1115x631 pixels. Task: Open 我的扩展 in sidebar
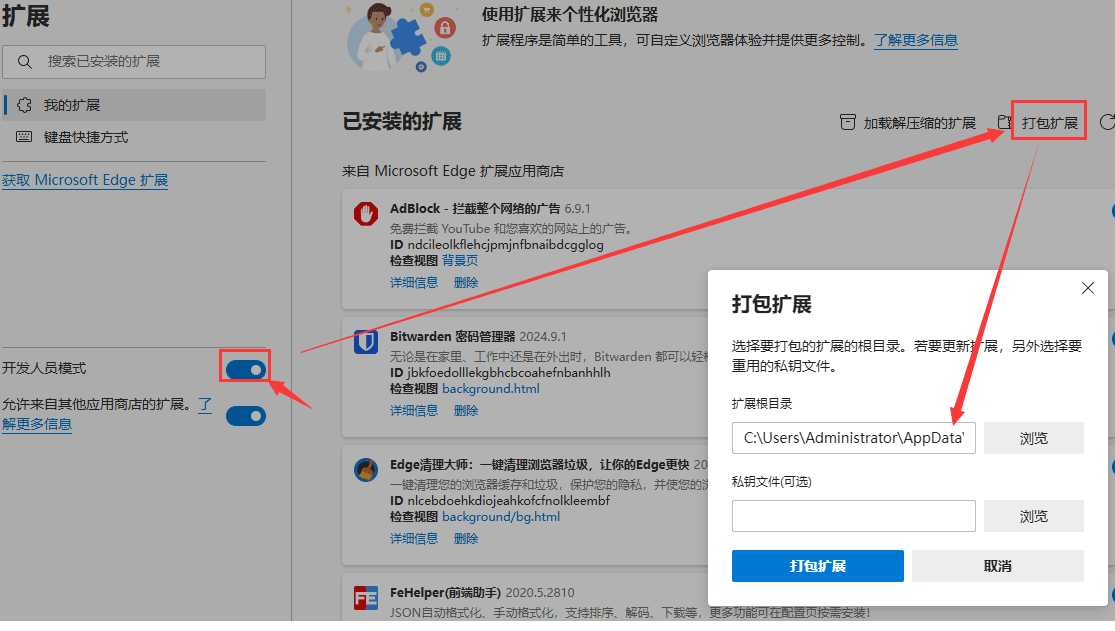[134, 105]
